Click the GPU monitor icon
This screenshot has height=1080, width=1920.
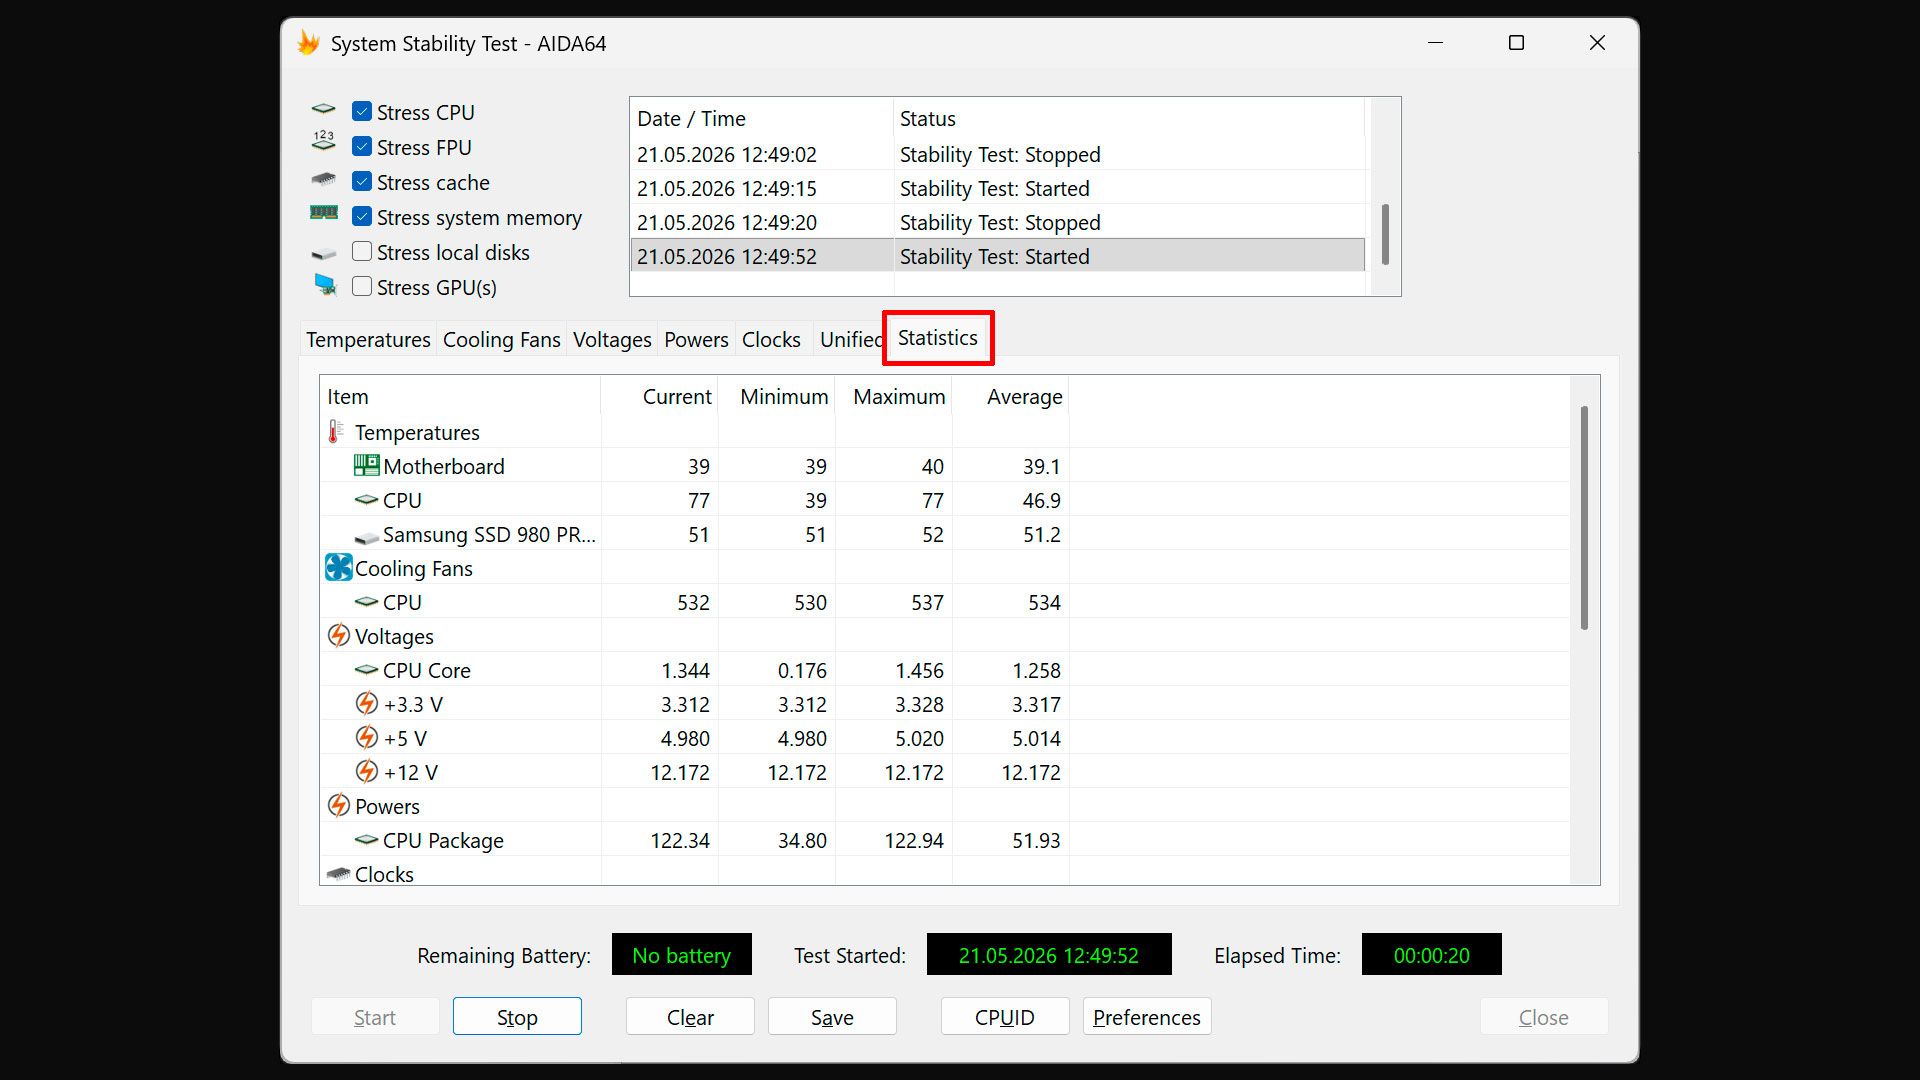[325, 285]
